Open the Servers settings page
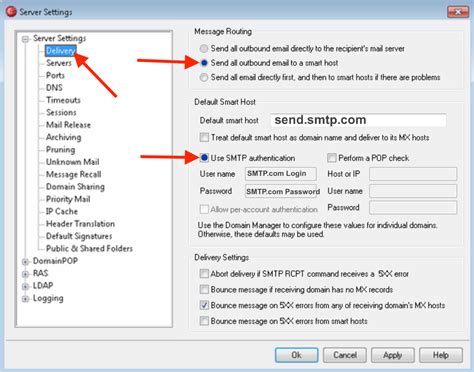Viewport: 474px width, 372px height. 59,63
